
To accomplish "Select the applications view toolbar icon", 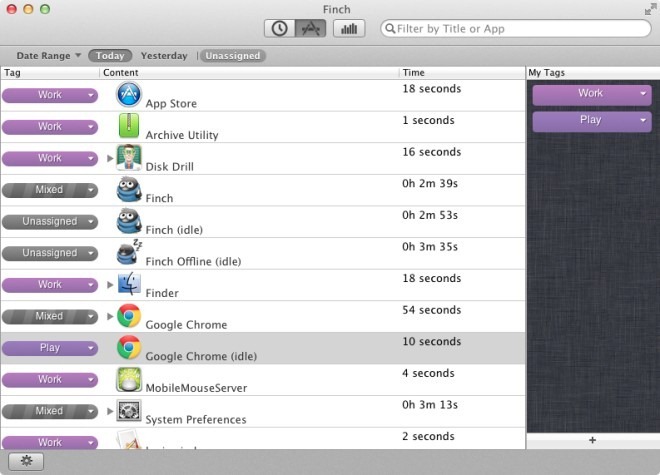I will (x=310, y=29).
